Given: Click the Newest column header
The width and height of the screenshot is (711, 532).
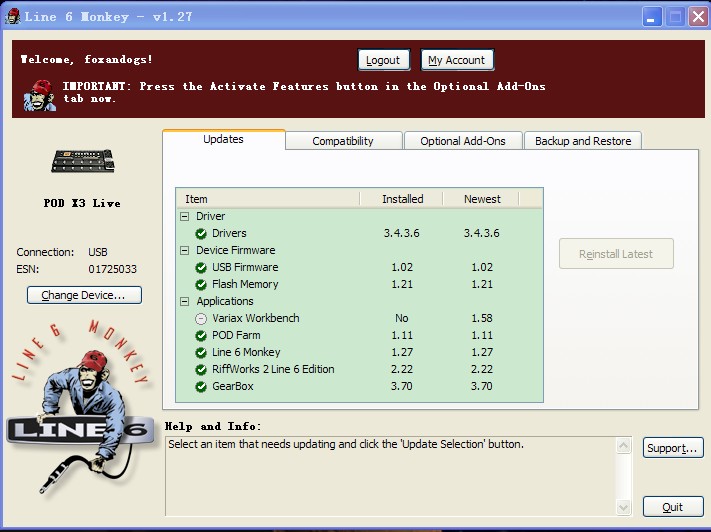Looking at the screenshot, I should [x=482, y=199].
